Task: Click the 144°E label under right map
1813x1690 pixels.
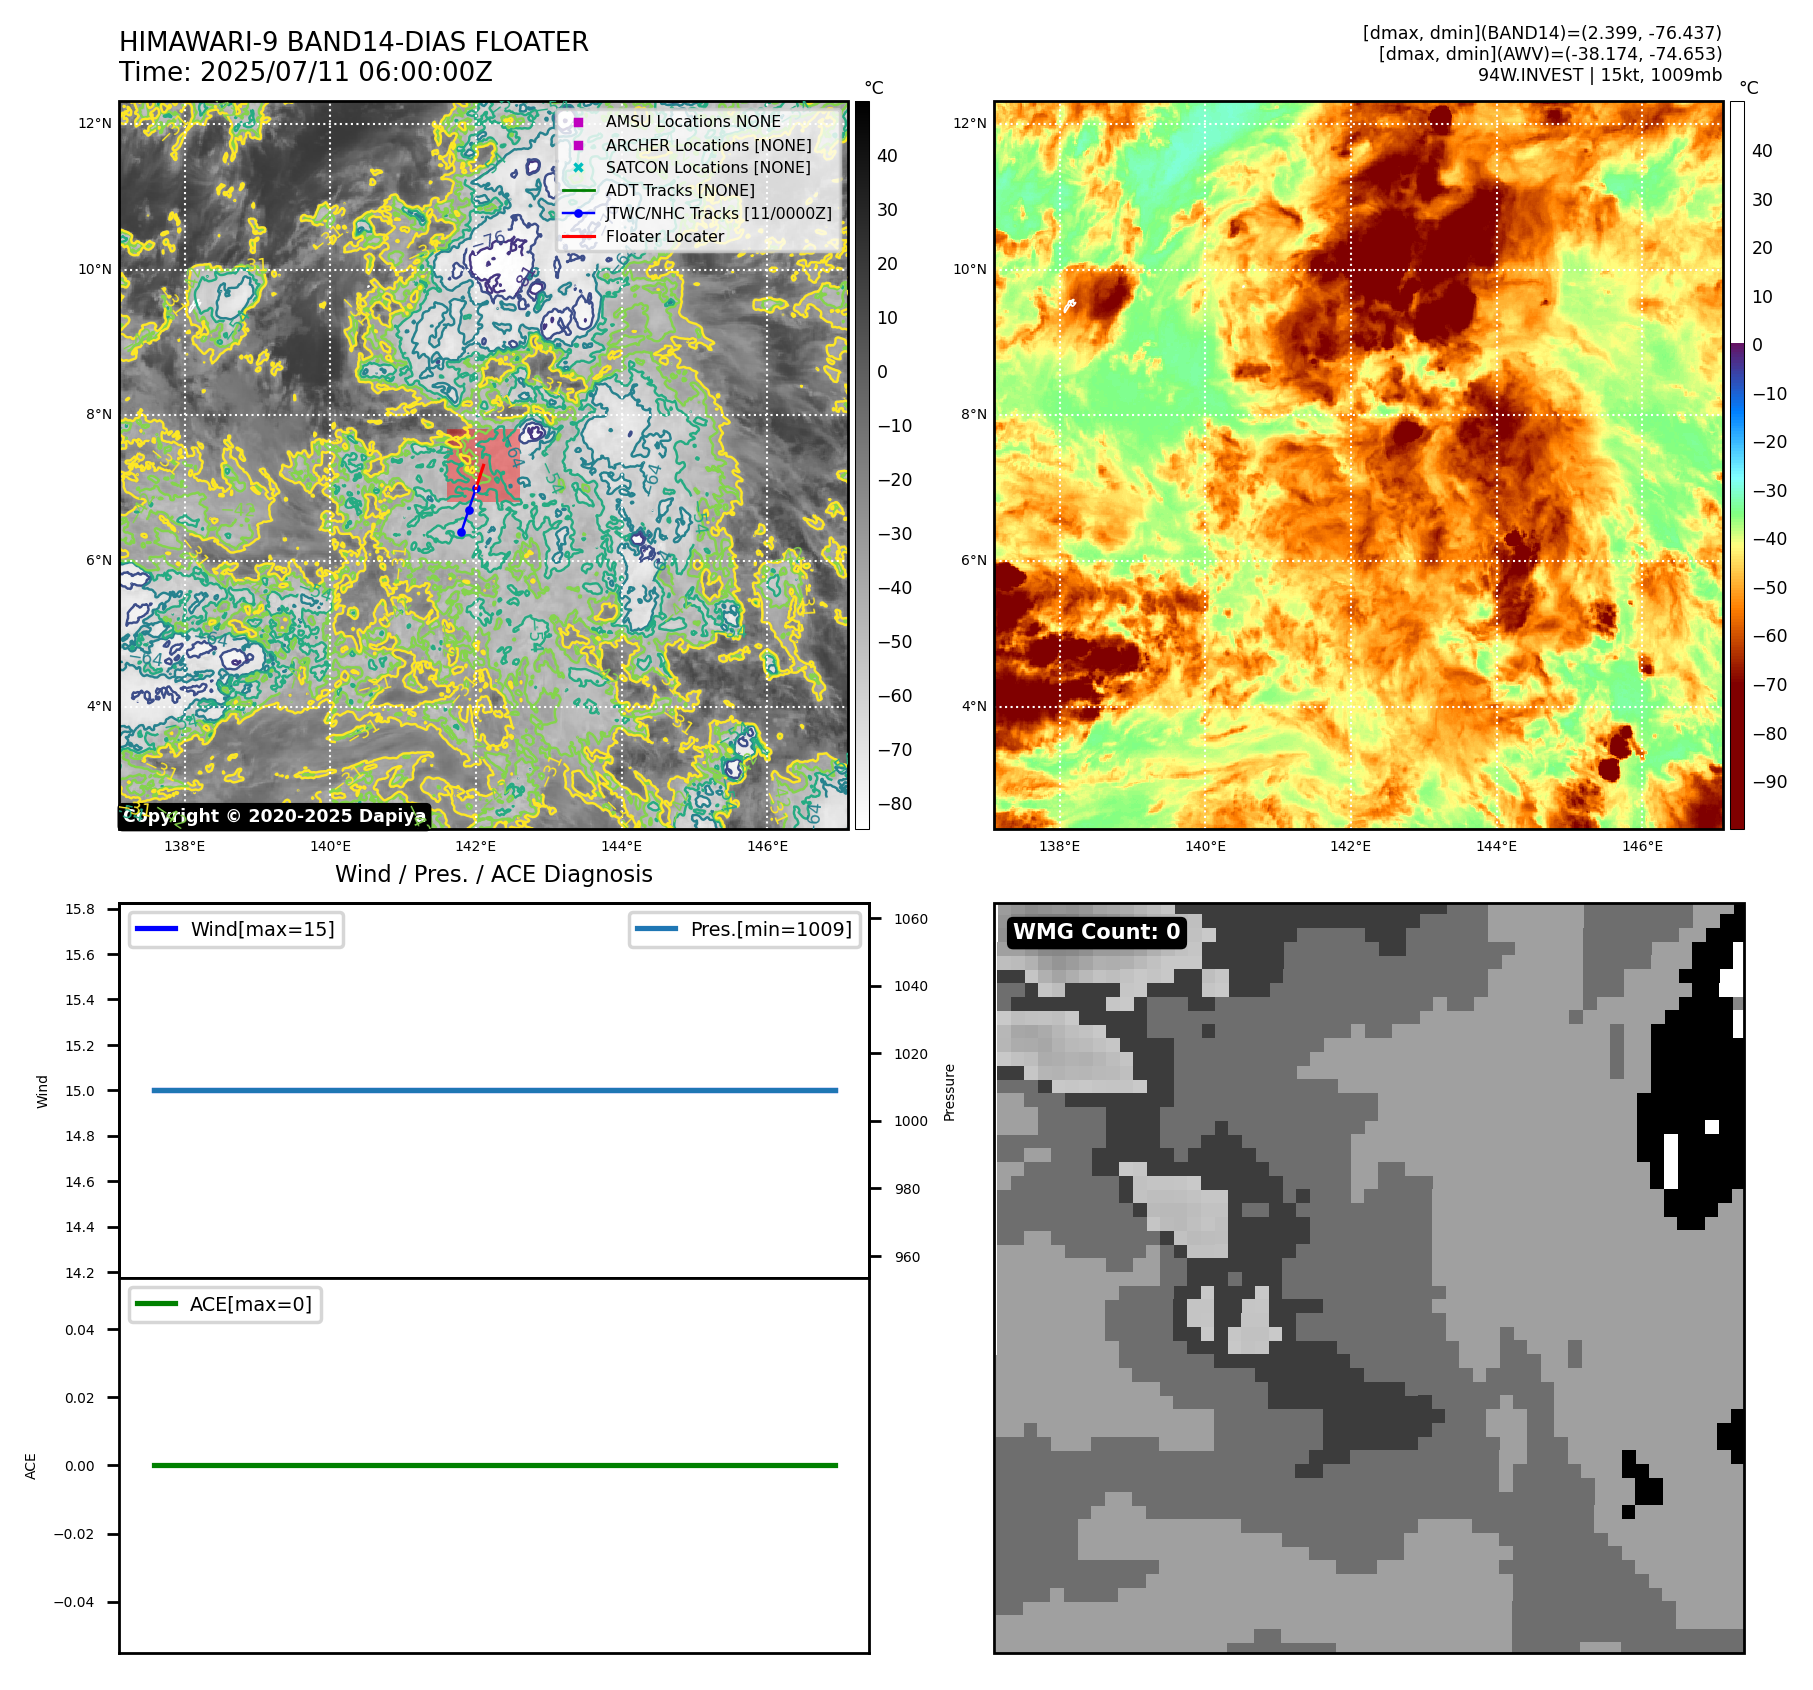Action: click(x=1496, y=846)
